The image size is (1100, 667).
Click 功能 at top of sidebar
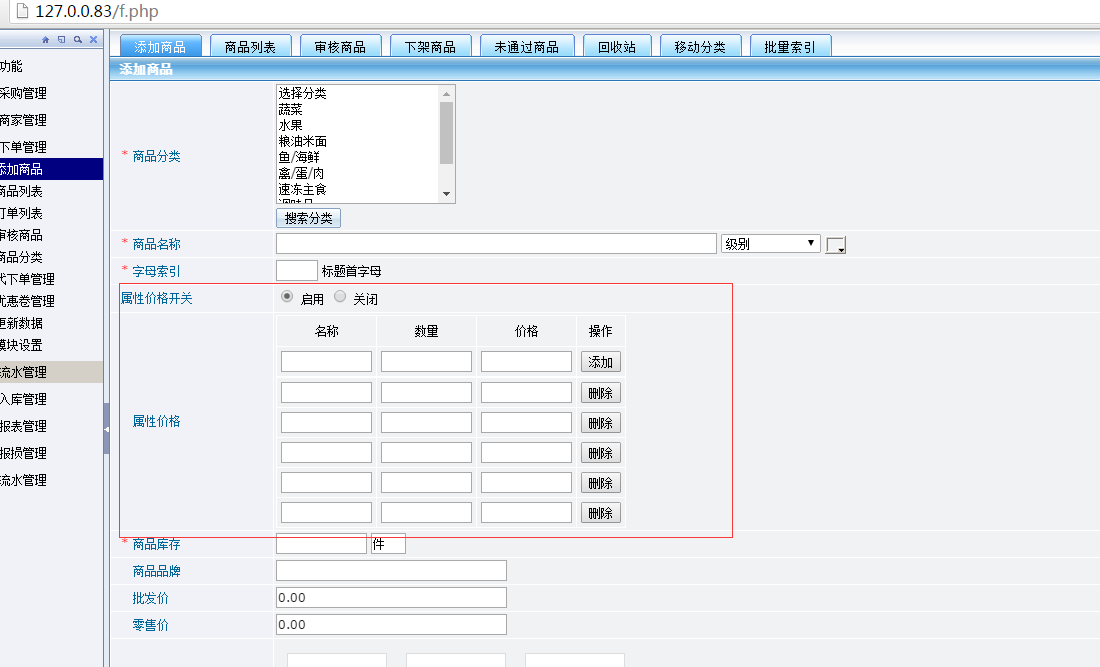[x=11, y=67]
